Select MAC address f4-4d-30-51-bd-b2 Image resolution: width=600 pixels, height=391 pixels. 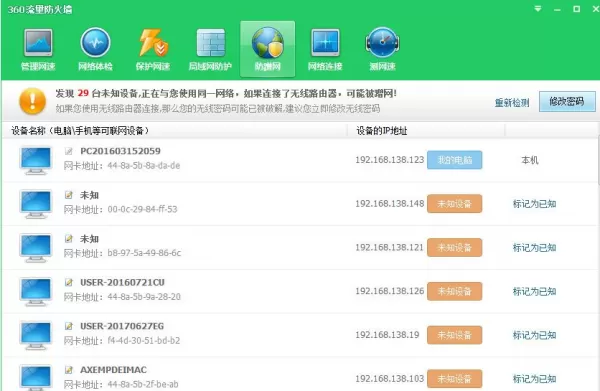click(x=144, y=340)
